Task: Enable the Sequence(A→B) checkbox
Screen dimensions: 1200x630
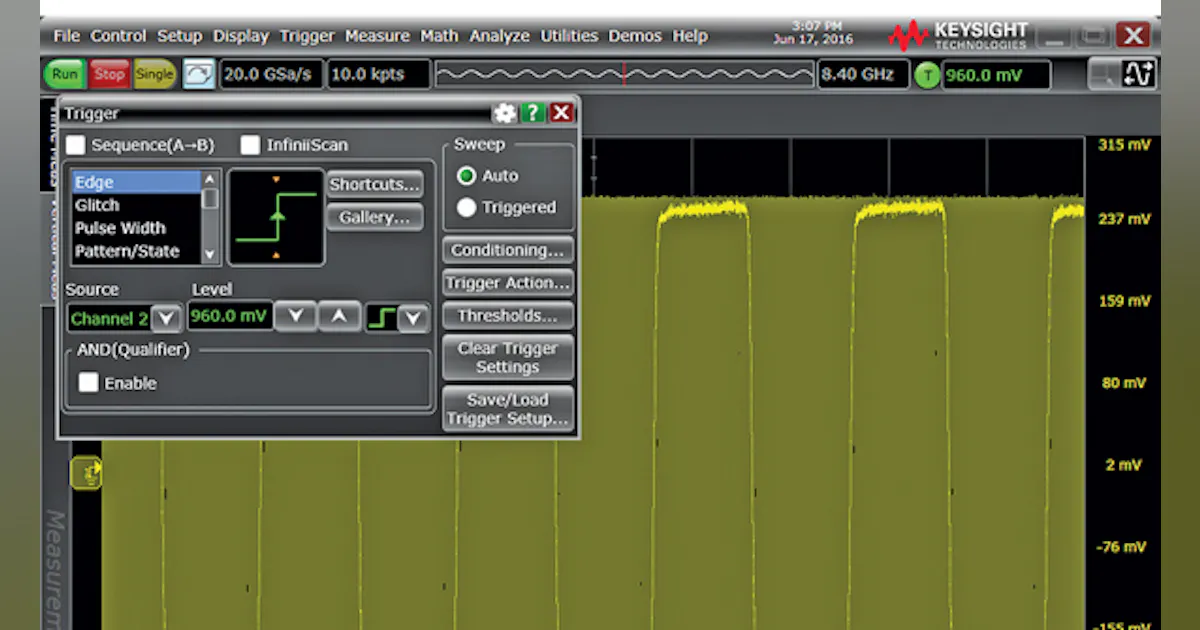Action: (x=75, y=145)
